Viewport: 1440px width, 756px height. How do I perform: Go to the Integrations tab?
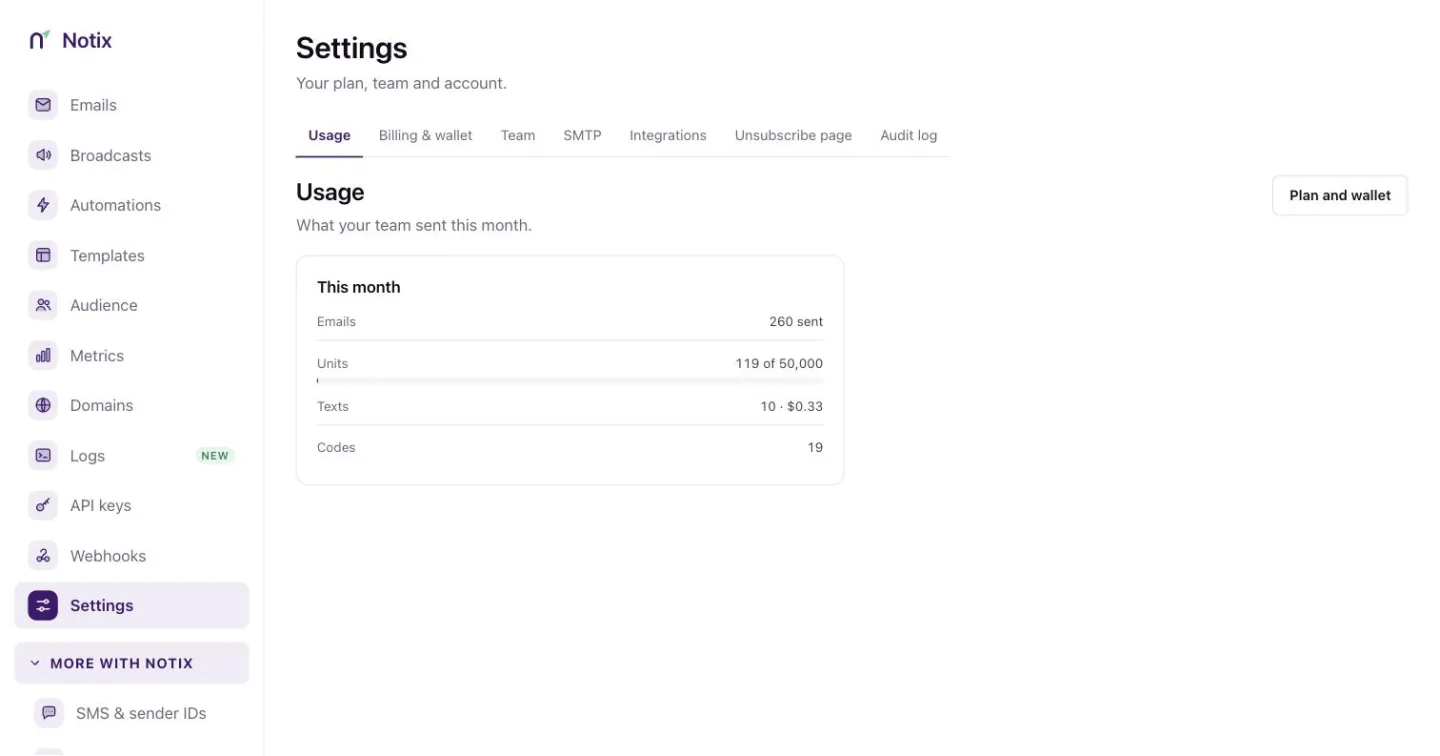point(668,135)
